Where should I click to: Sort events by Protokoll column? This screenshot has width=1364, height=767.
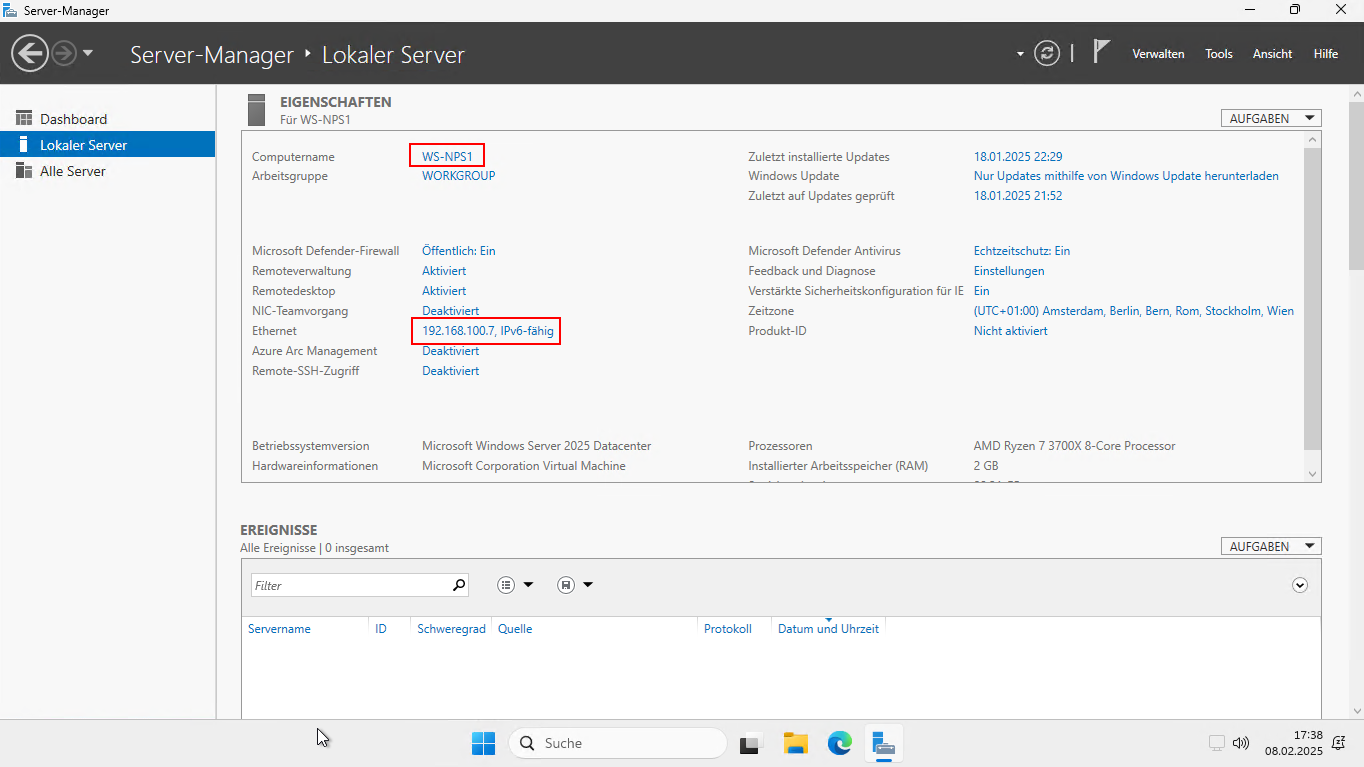click(x=727, y=629)
